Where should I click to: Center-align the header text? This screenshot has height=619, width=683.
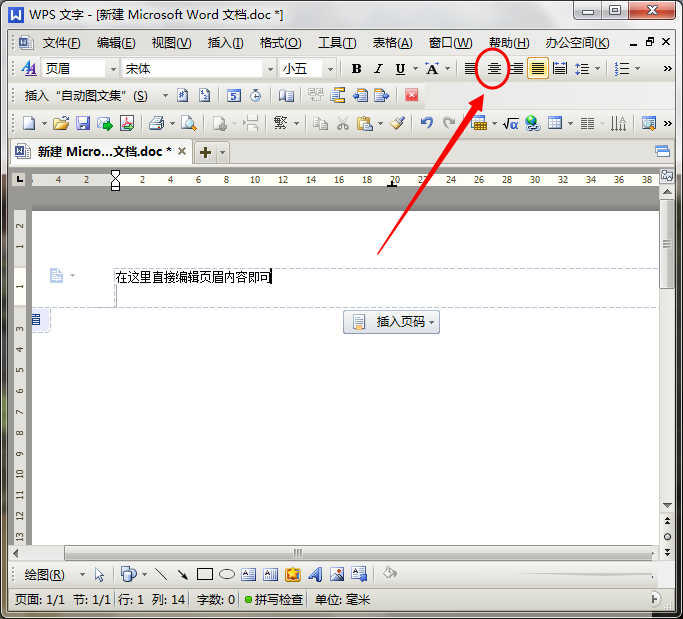494,69
